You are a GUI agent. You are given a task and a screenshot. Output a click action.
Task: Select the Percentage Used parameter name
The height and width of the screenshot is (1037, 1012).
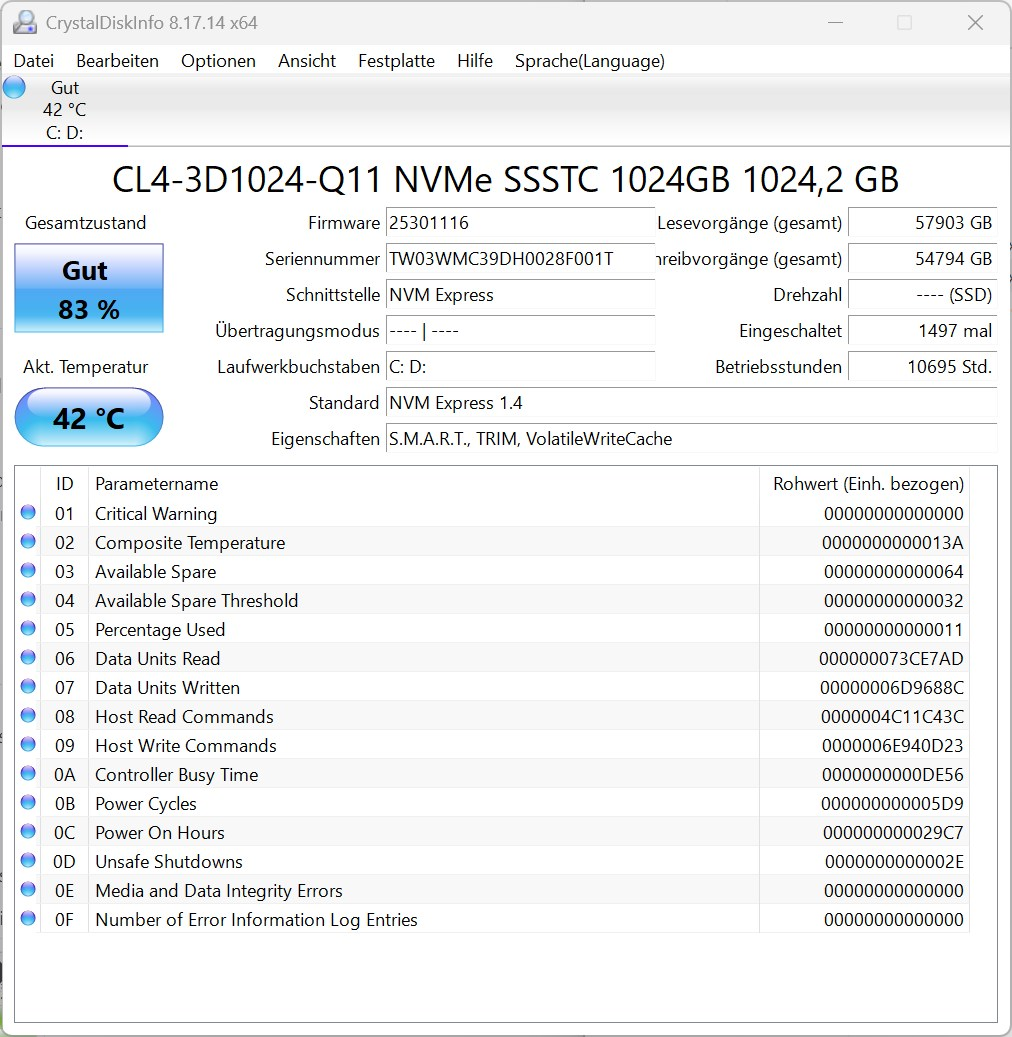(160, 630)
